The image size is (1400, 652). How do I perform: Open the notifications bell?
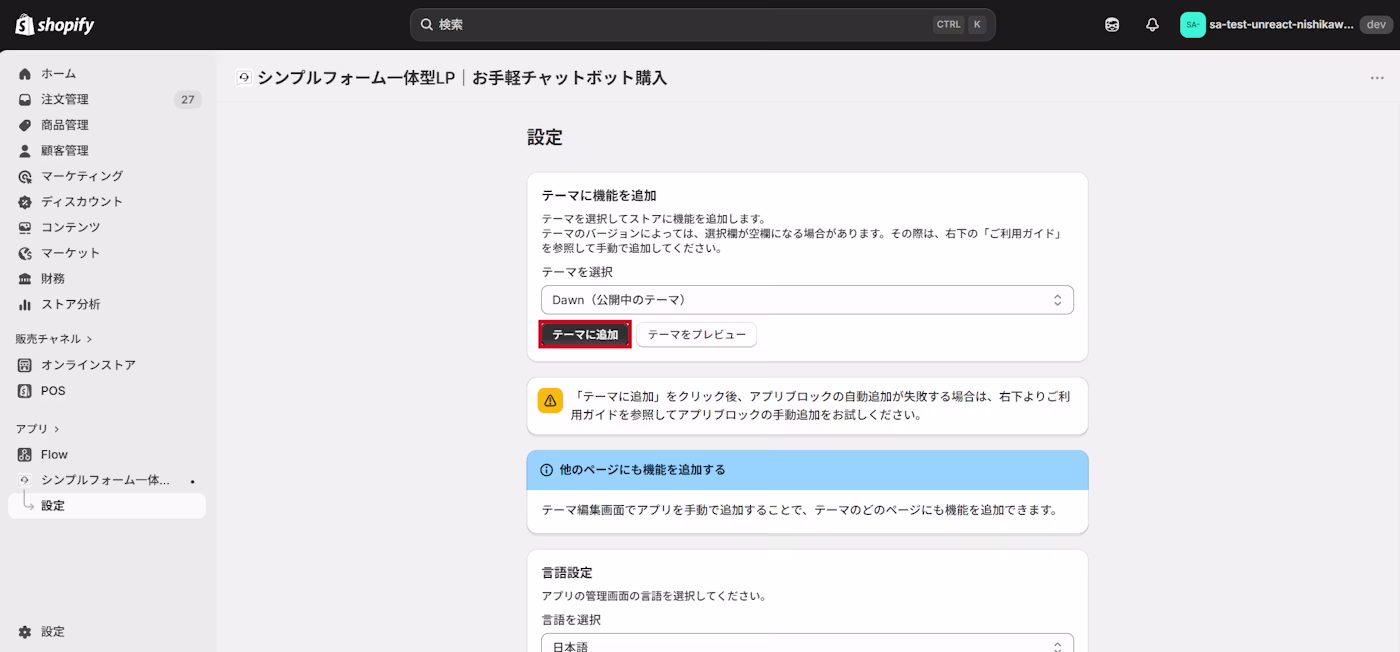click(x=1152, y=25)
